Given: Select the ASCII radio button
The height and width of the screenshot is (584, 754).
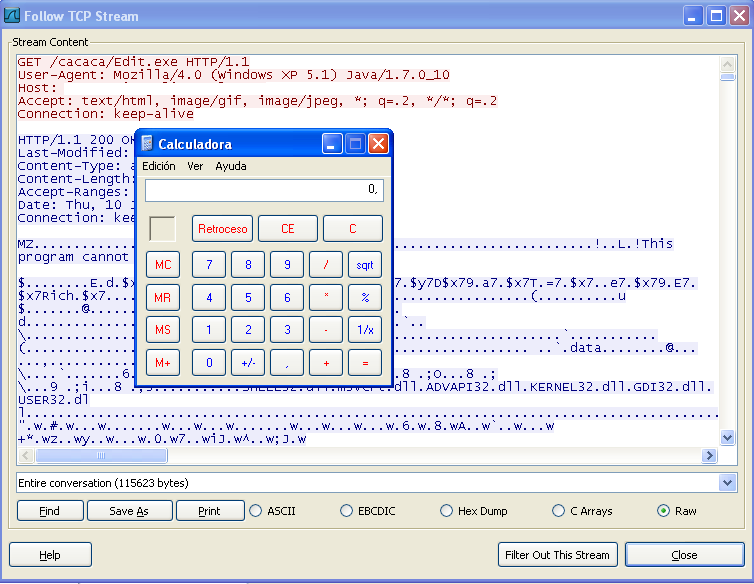Looking at the screenshot, I should 256,511.
